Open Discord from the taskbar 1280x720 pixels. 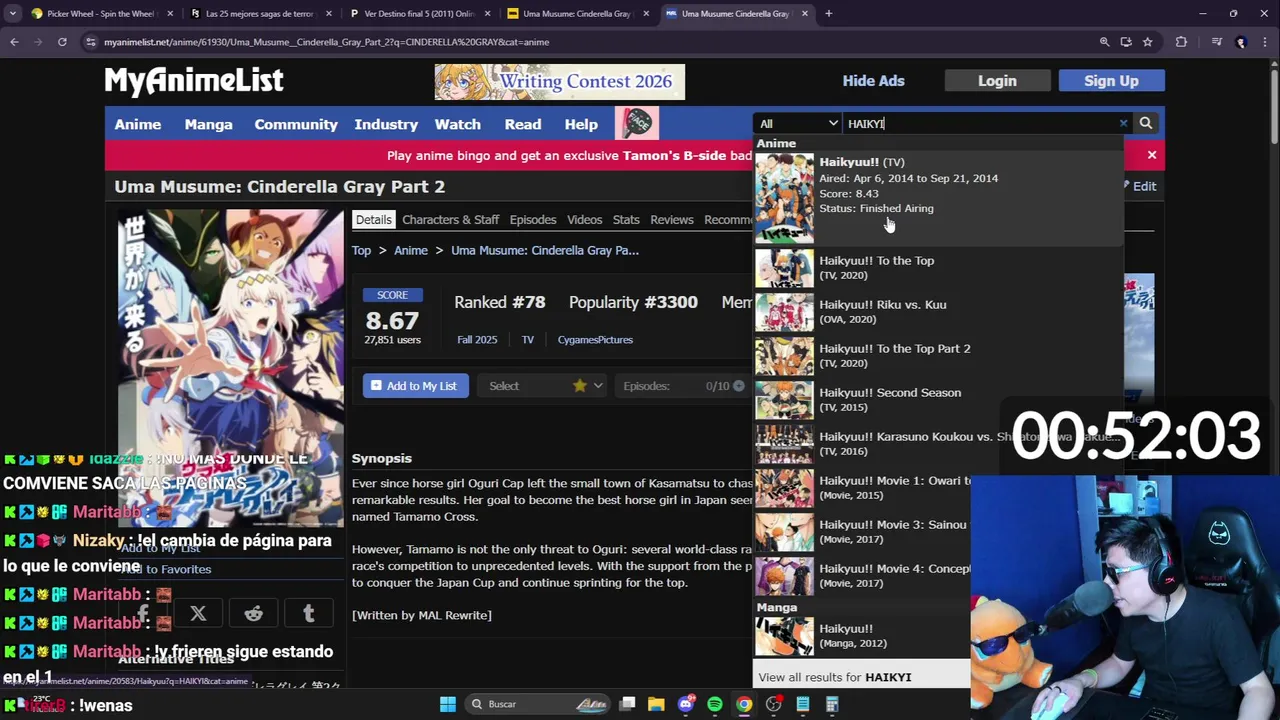pos(685,704)
